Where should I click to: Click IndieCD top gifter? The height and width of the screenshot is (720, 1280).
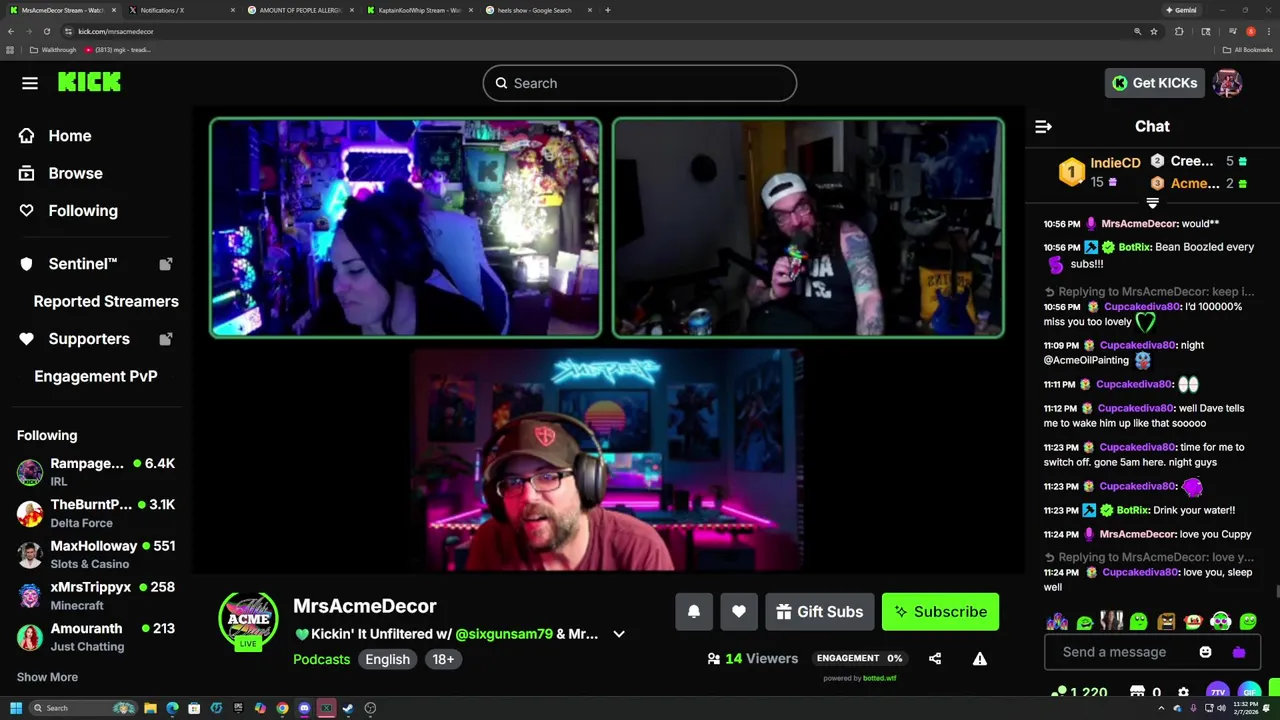[x=1100, y=171]
